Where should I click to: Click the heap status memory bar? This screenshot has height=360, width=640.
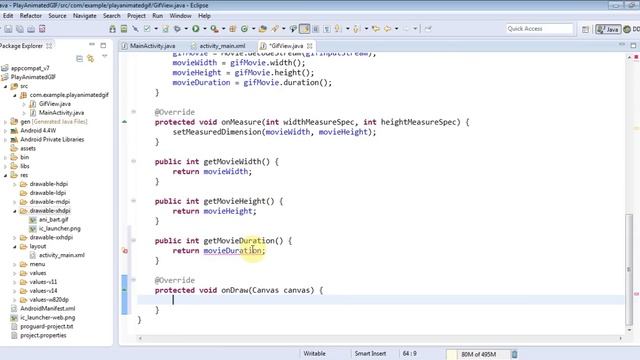[x=478, y=354]
